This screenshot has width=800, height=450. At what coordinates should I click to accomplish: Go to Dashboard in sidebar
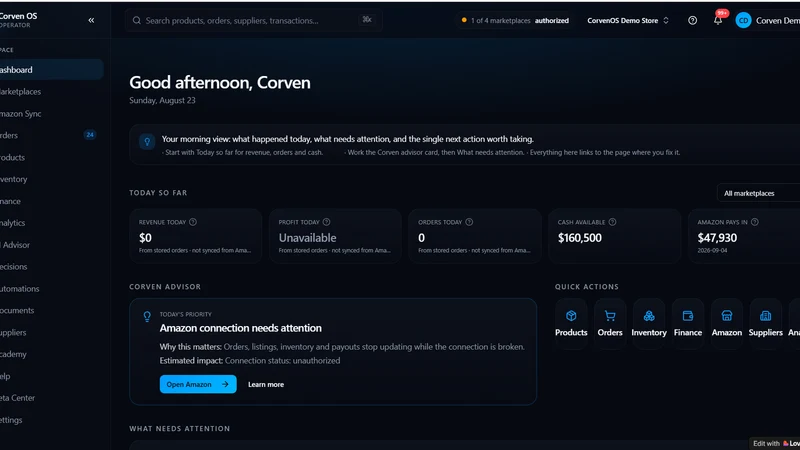tap(51, 70)
